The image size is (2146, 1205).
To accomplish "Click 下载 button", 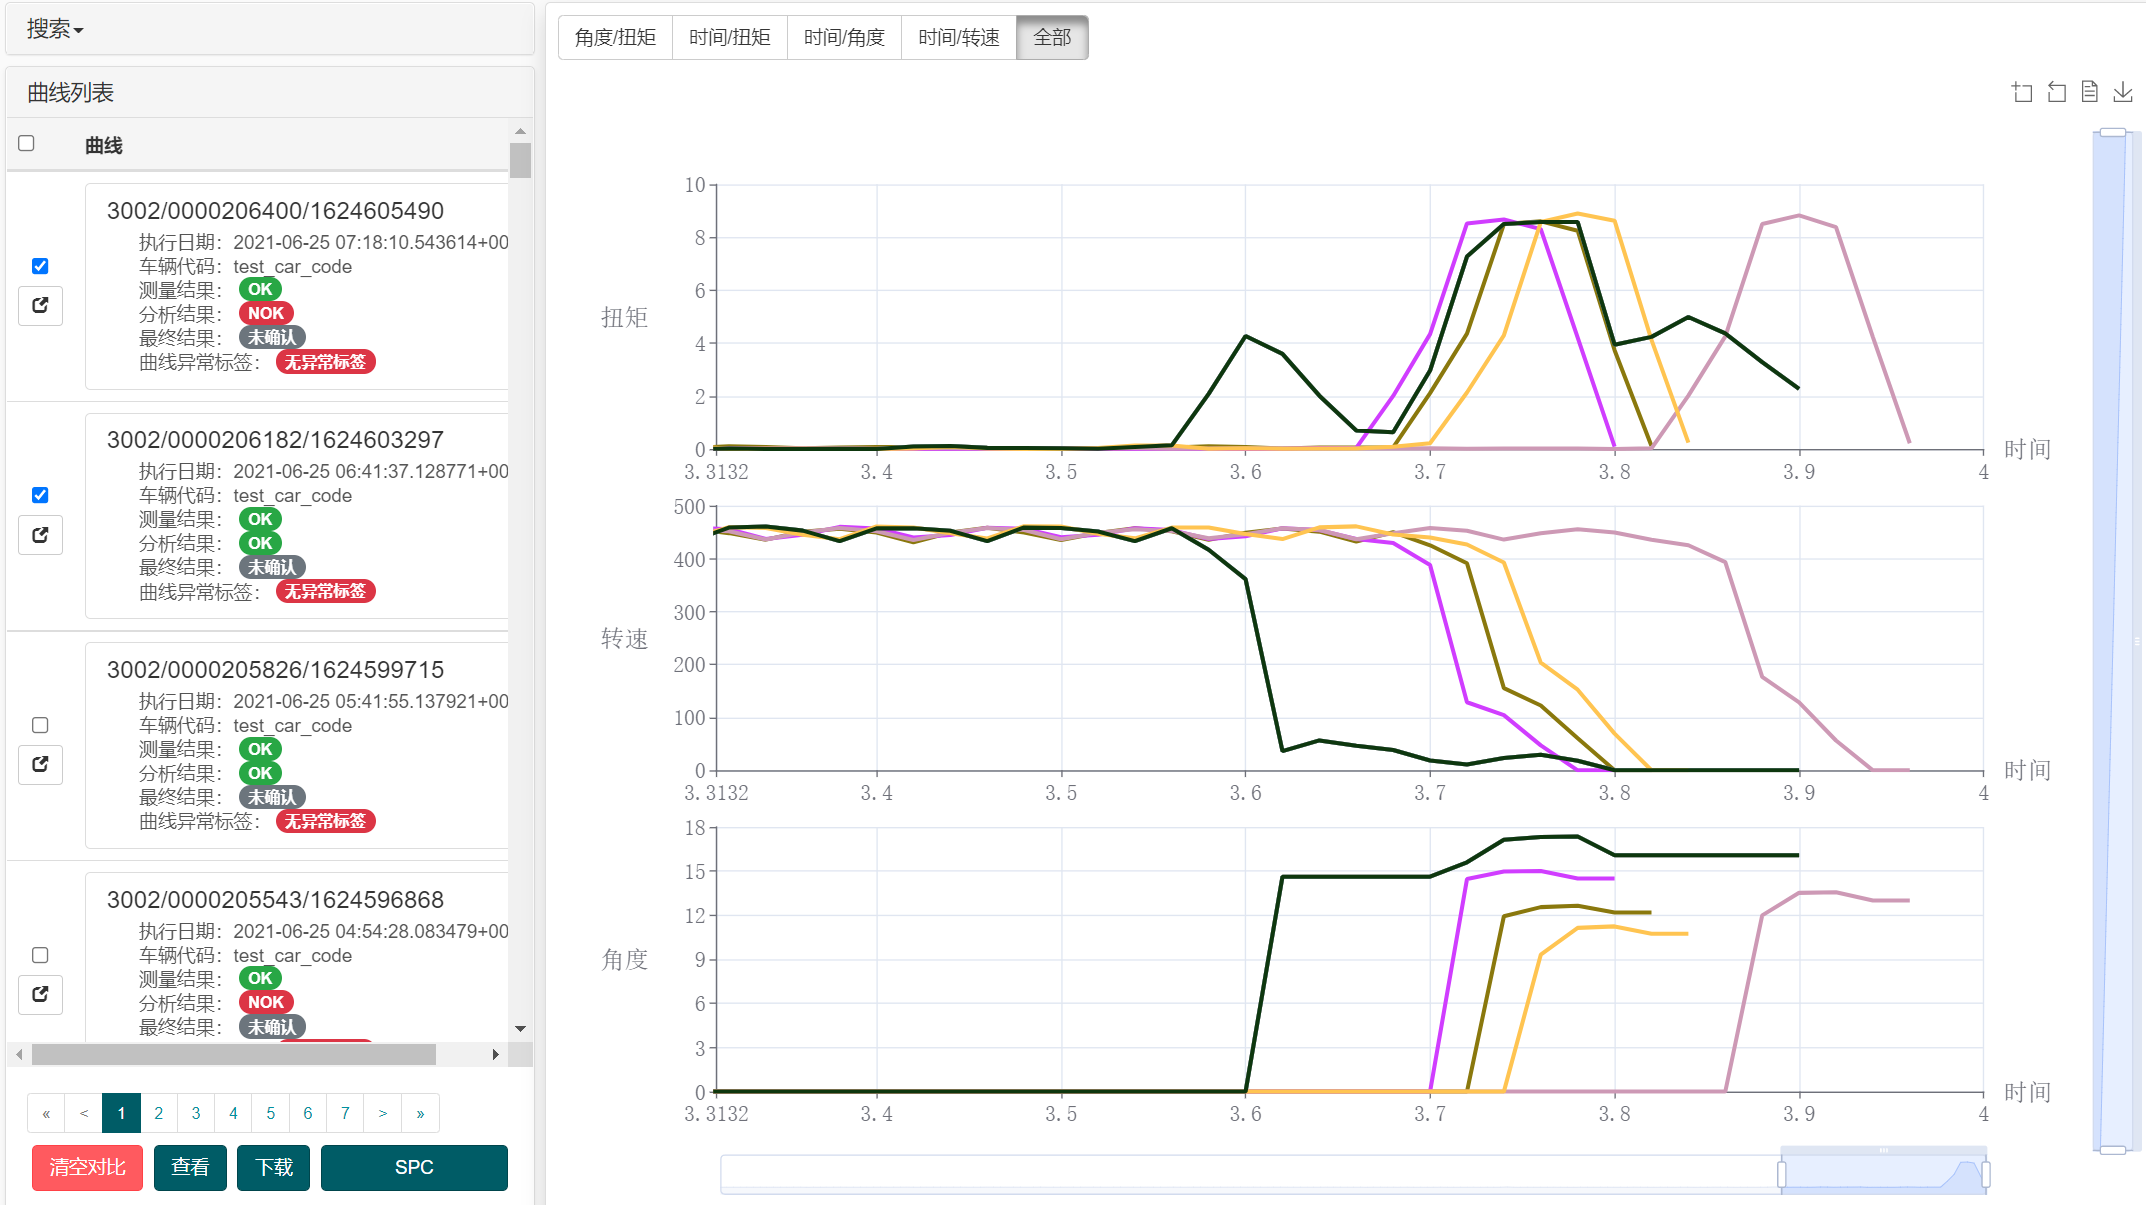I will click(273, 1168).
